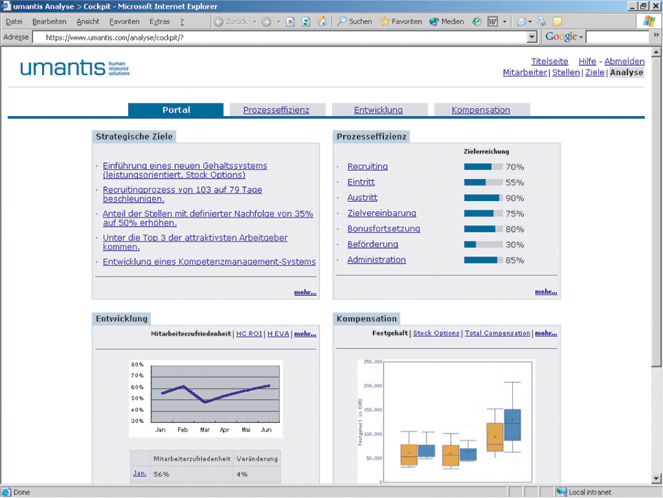Click the Stop loading icon
Image resolution: width=663 pixels, height=498 pixels.
(x=290, y=21)
